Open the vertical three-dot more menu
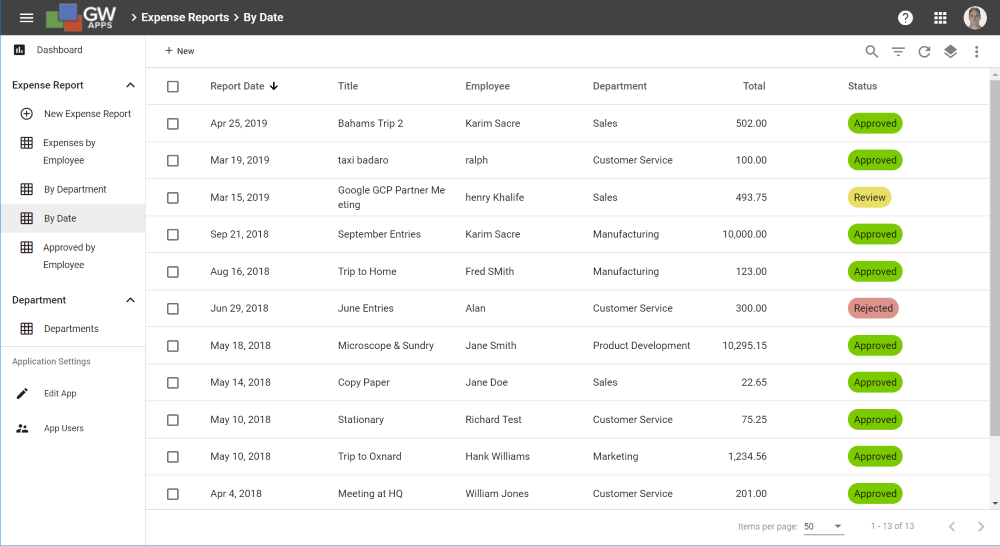The height and width of the screenshot is (546, 1000). (976, 52)
